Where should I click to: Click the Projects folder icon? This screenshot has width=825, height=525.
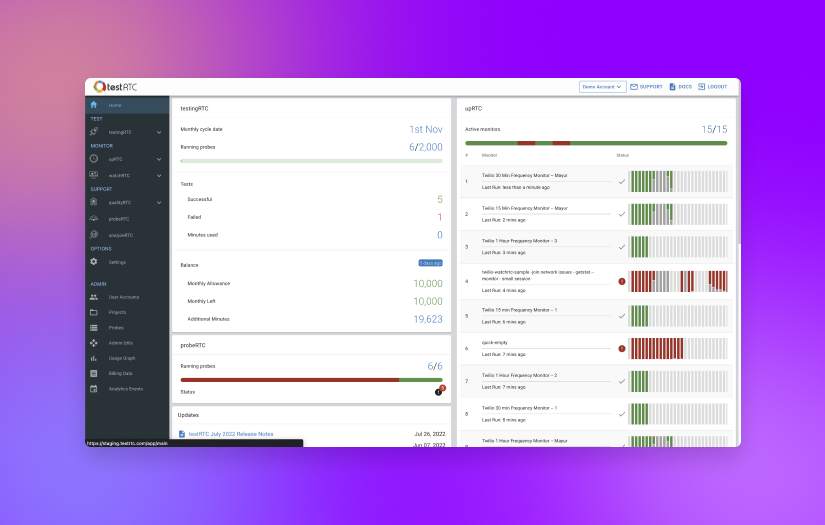pyautogui.click(x=94, y=312)
